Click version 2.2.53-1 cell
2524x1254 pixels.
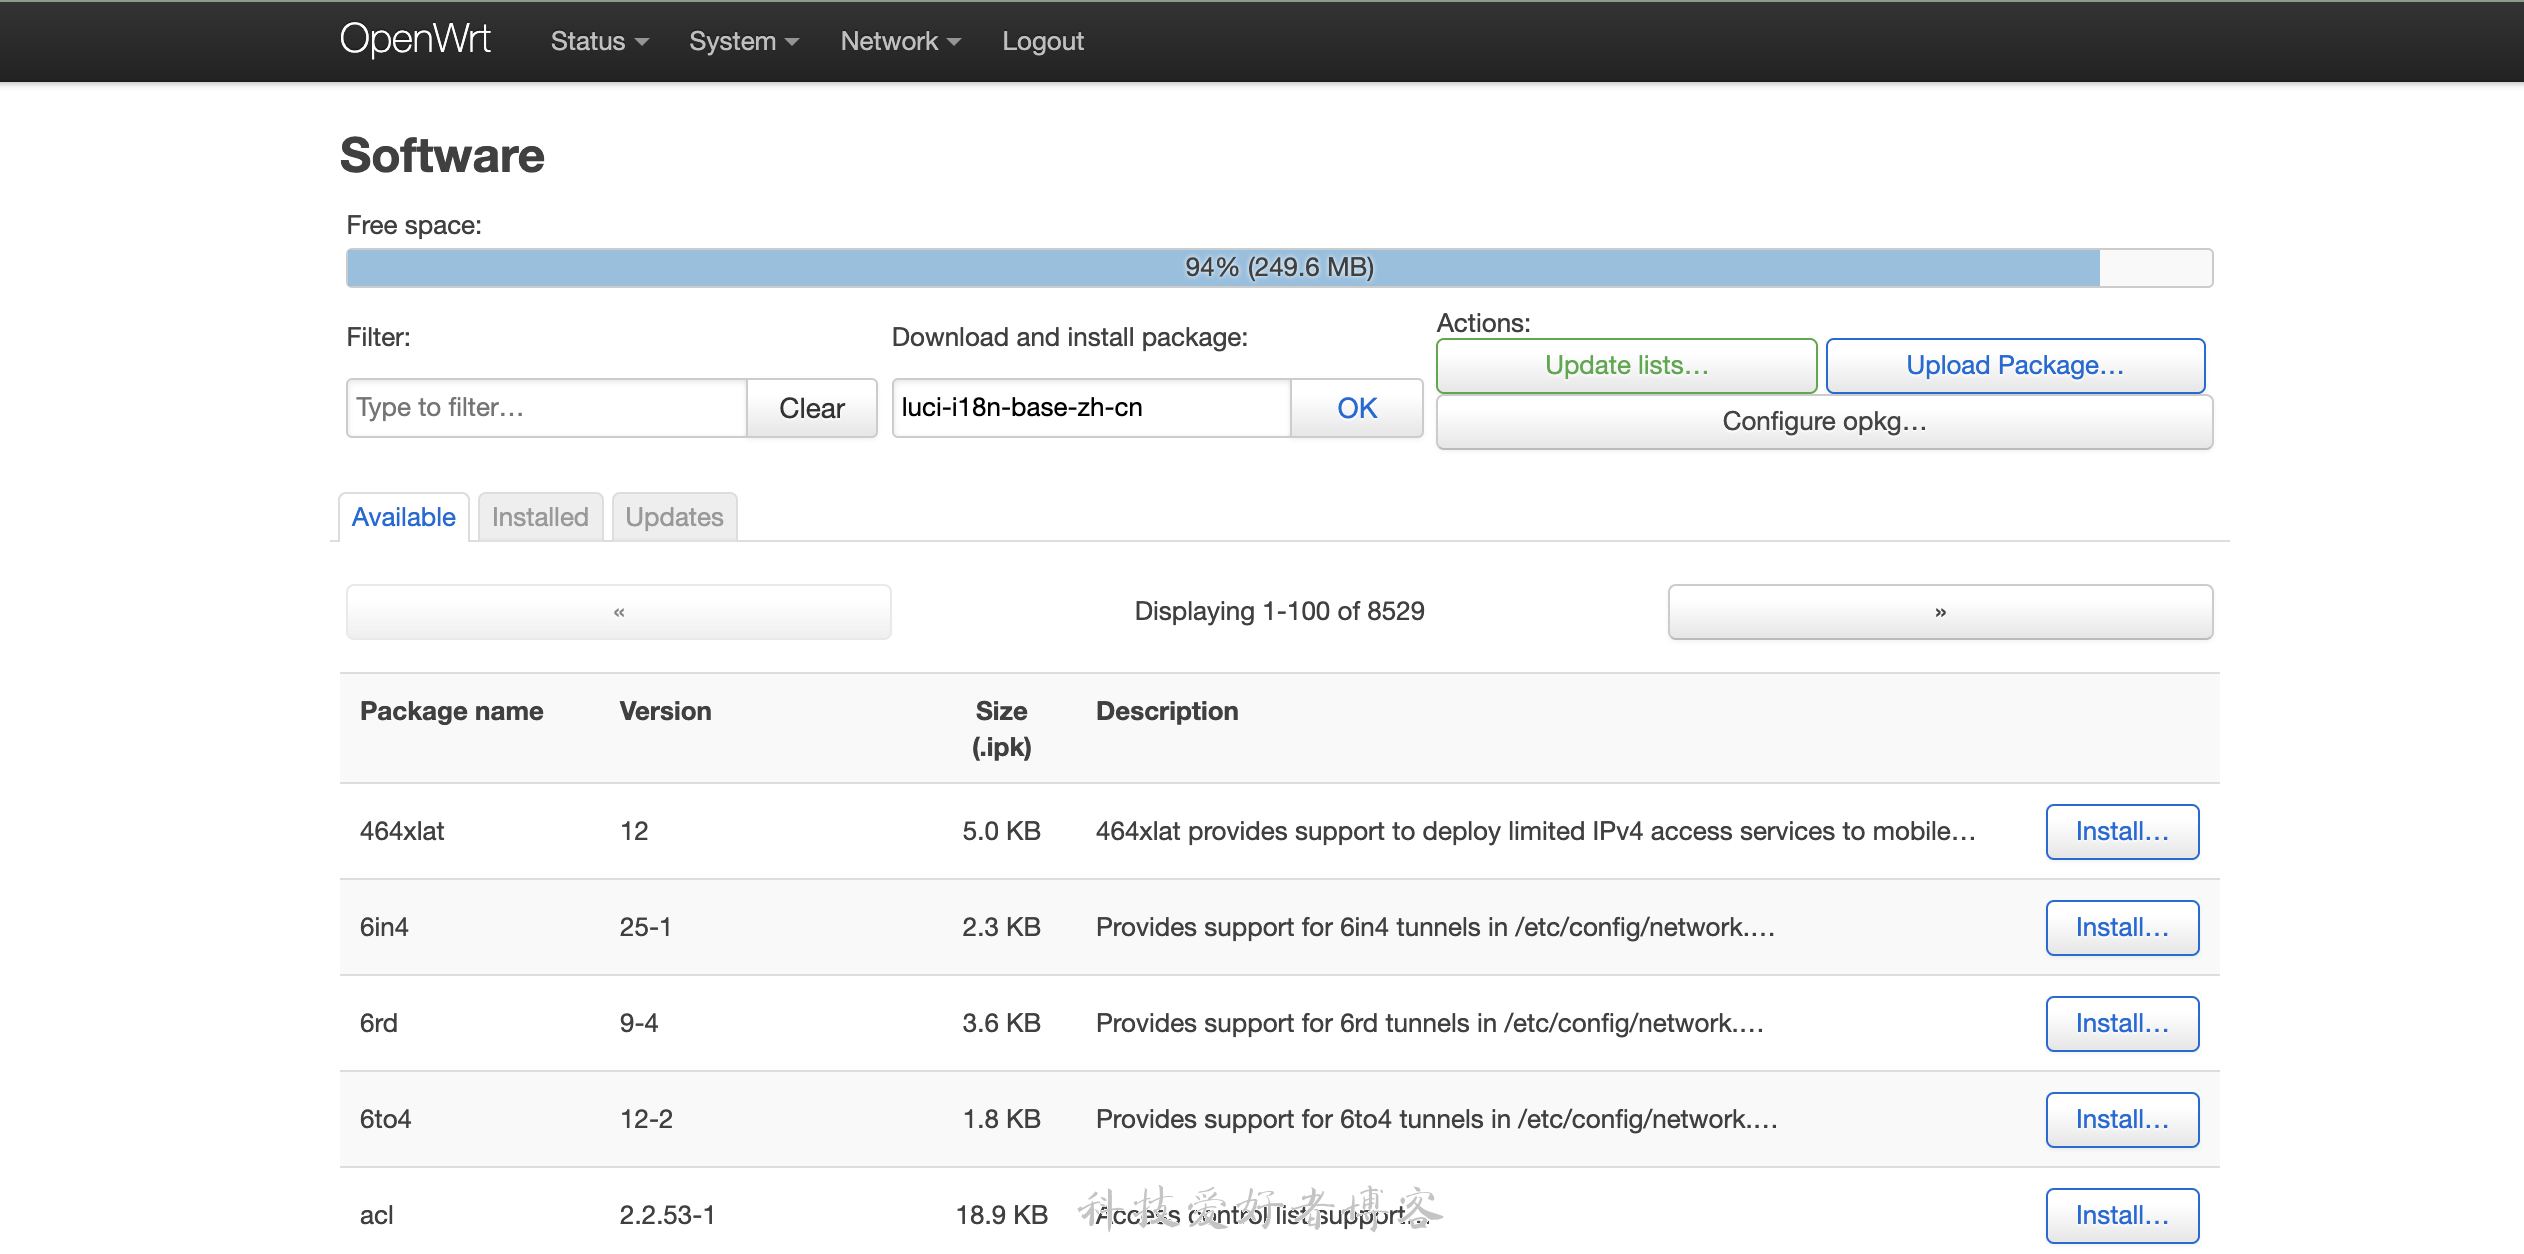click(667, 1215)
